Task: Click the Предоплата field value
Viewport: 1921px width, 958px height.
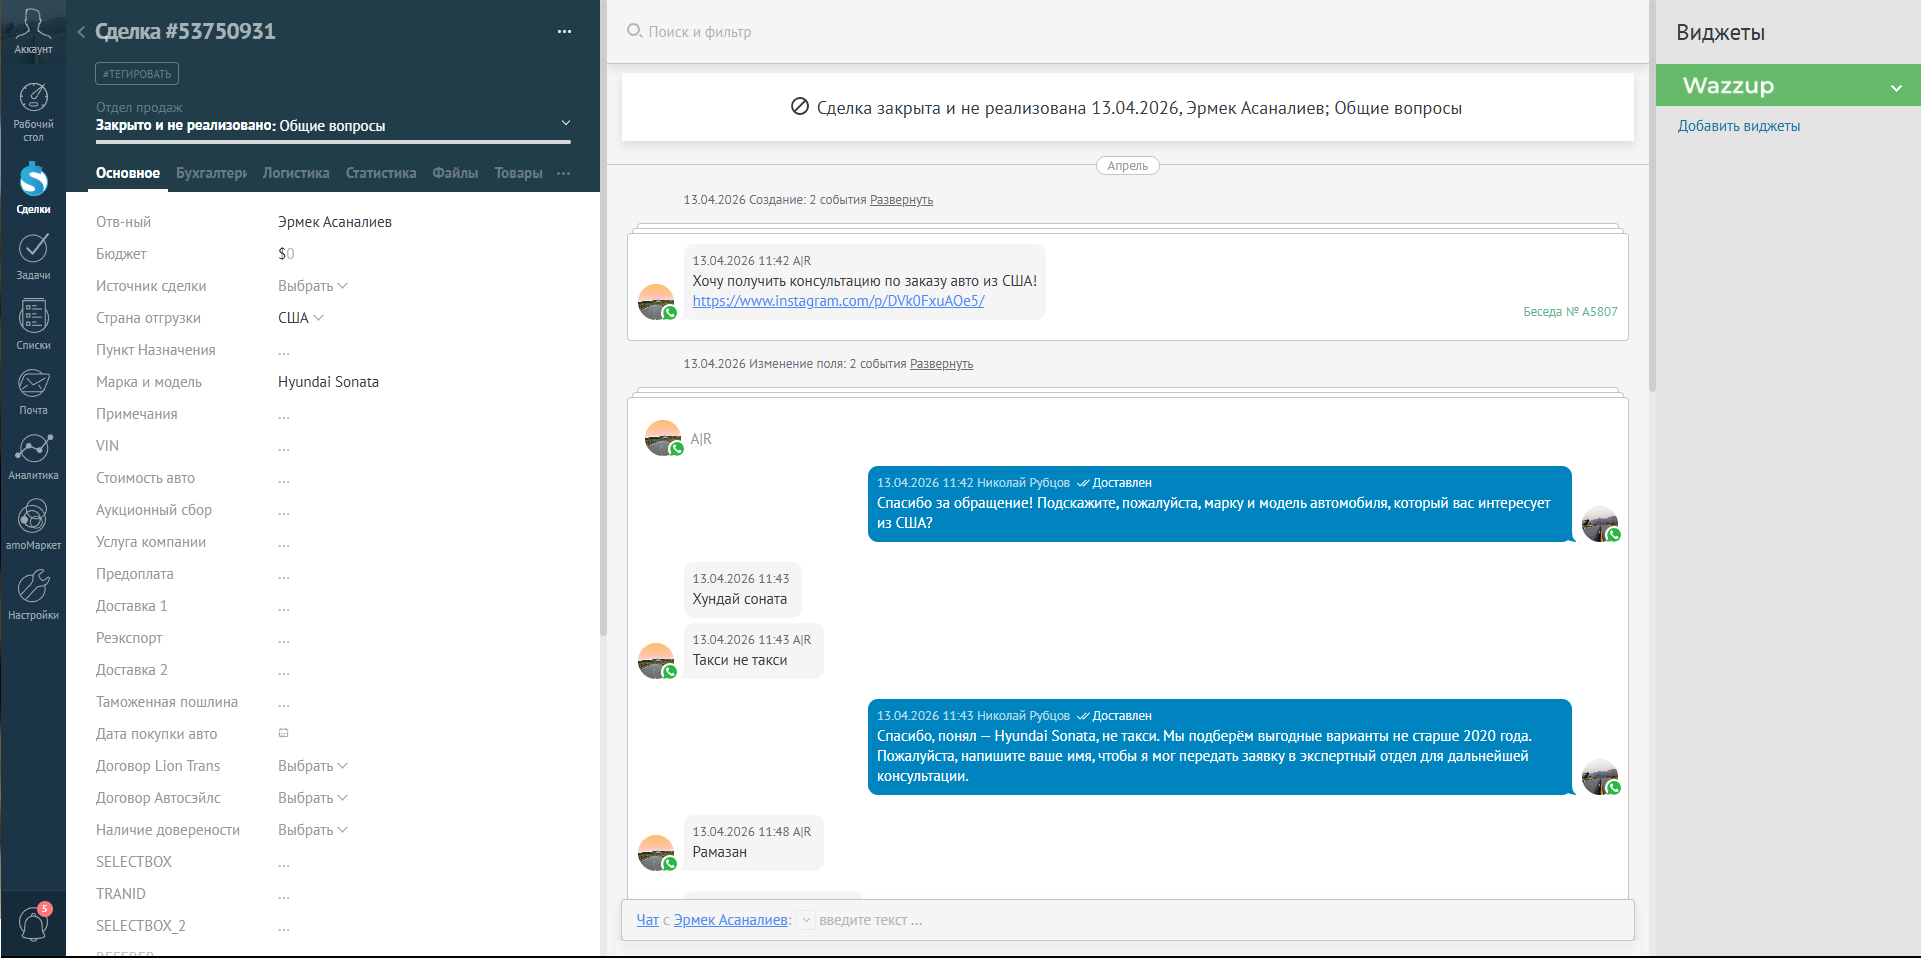Action: click(284, 575)
